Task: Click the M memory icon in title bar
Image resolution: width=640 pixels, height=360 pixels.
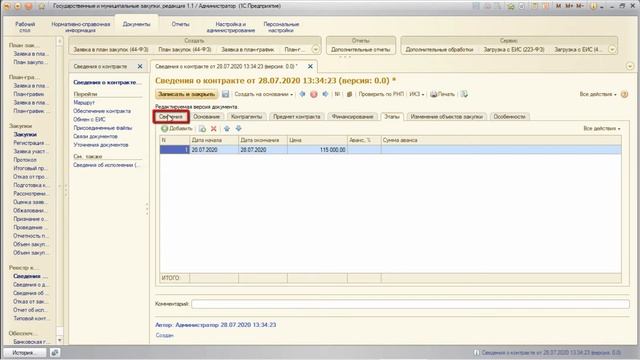Action: tap(558, 6)
